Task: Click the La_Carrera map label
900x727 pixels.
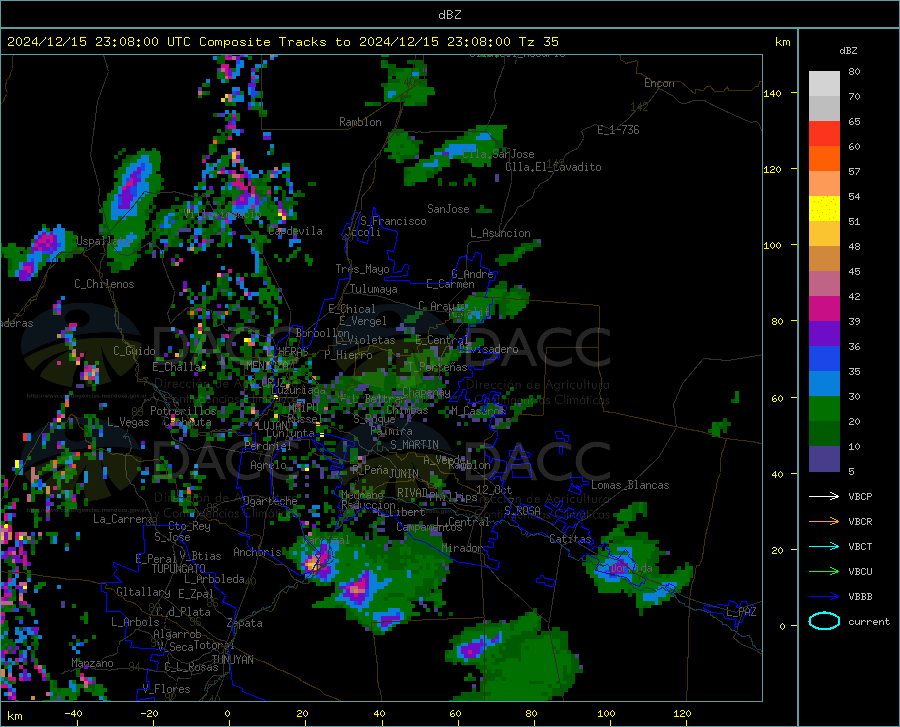Action: click(123, 519)
